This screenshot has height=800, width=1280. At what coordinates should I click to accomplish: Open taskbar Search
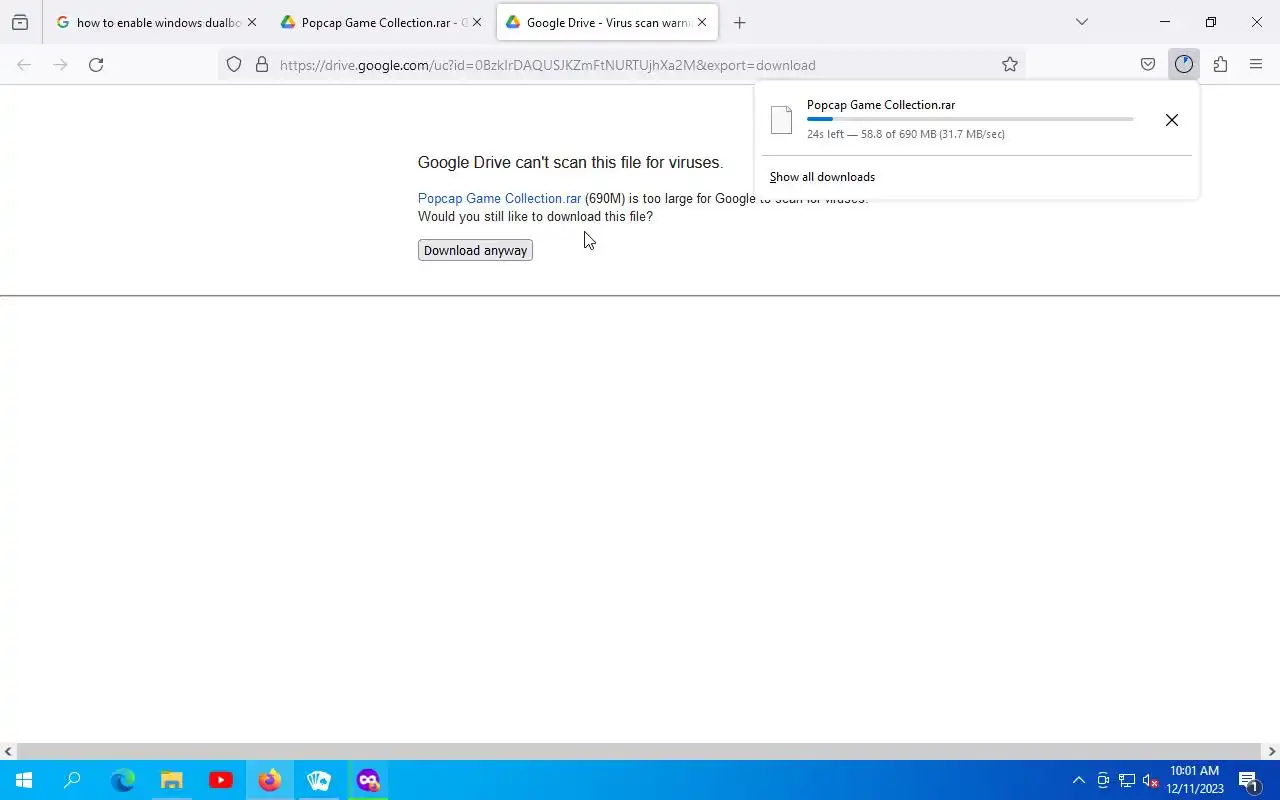pos(72,780)
